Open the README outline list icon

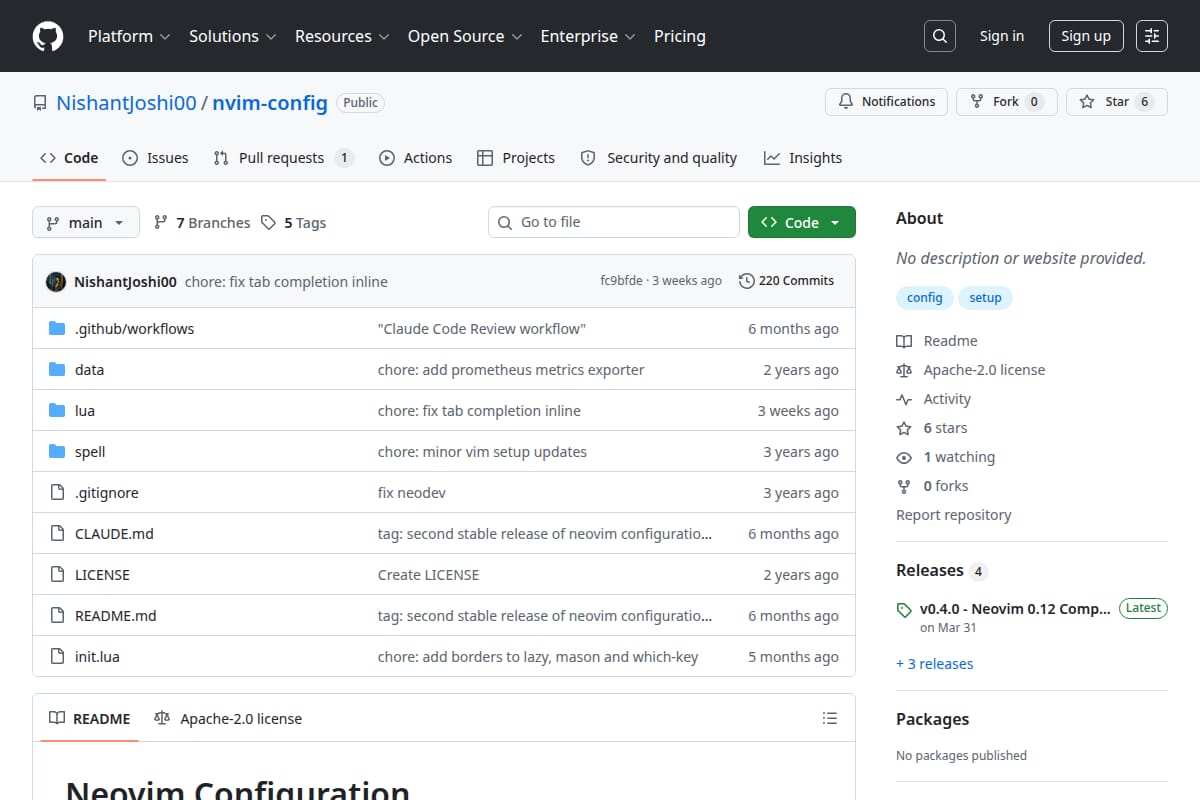pos(829,718)
